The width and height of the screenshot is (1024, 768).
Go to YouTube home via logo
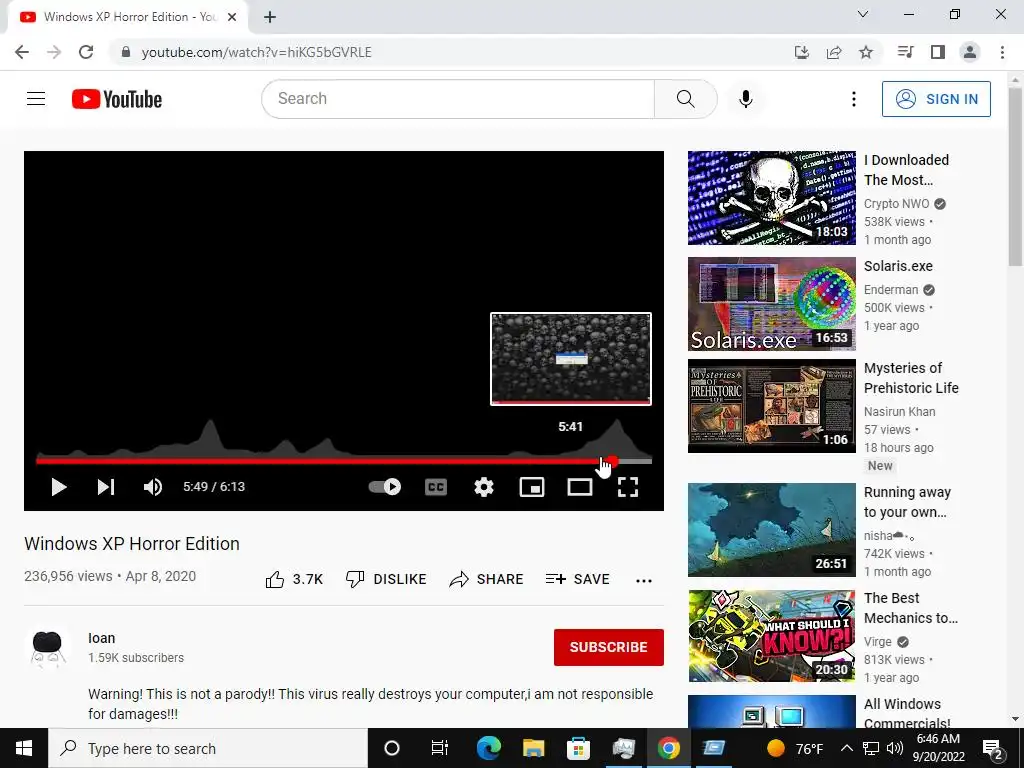117,99
